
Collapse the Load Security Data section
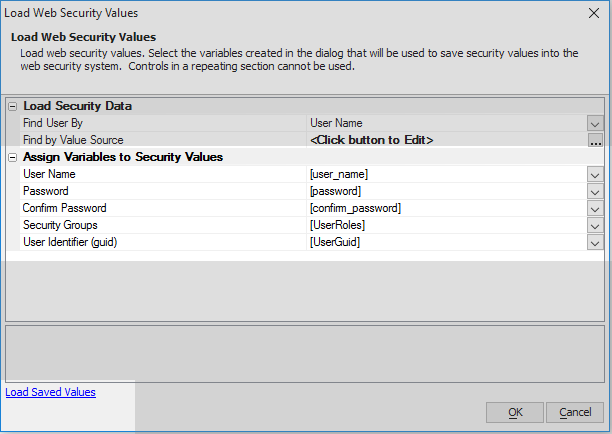(13, 106)
